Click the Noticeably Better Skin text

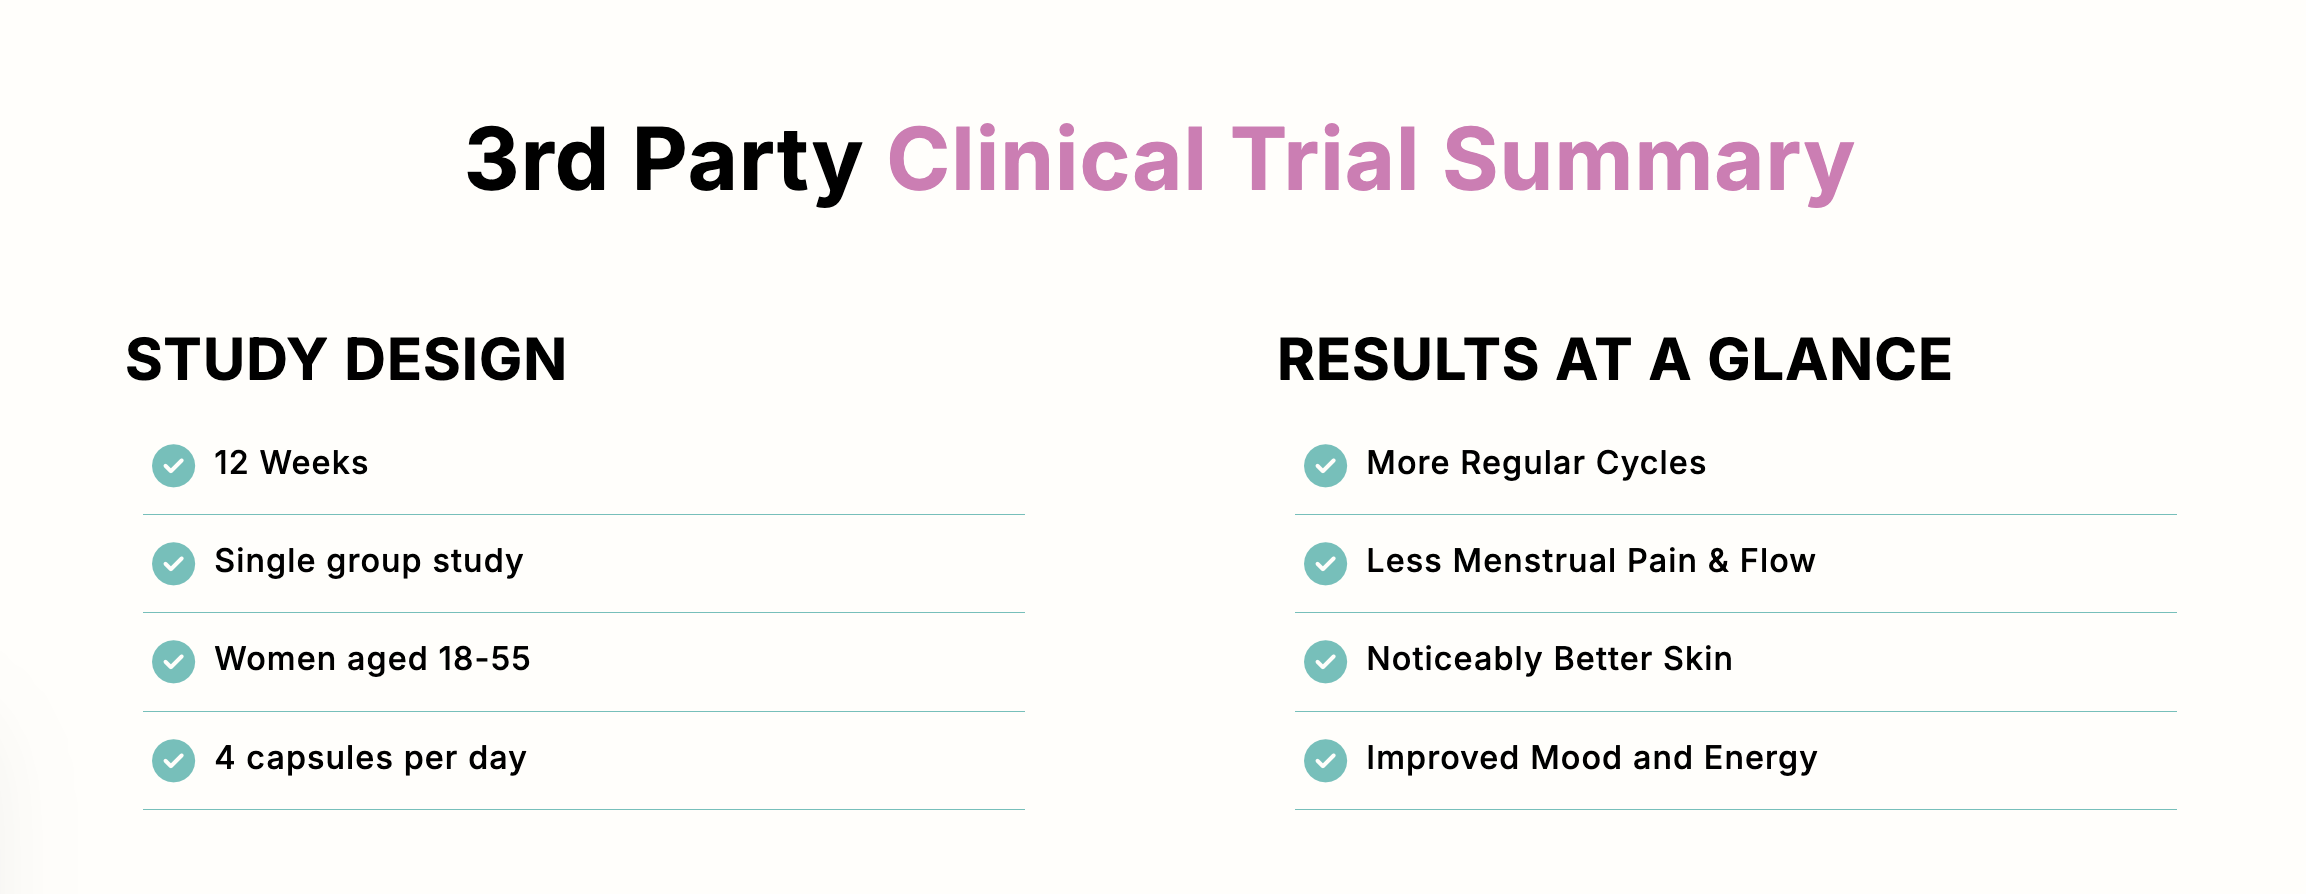point(1549,659)
